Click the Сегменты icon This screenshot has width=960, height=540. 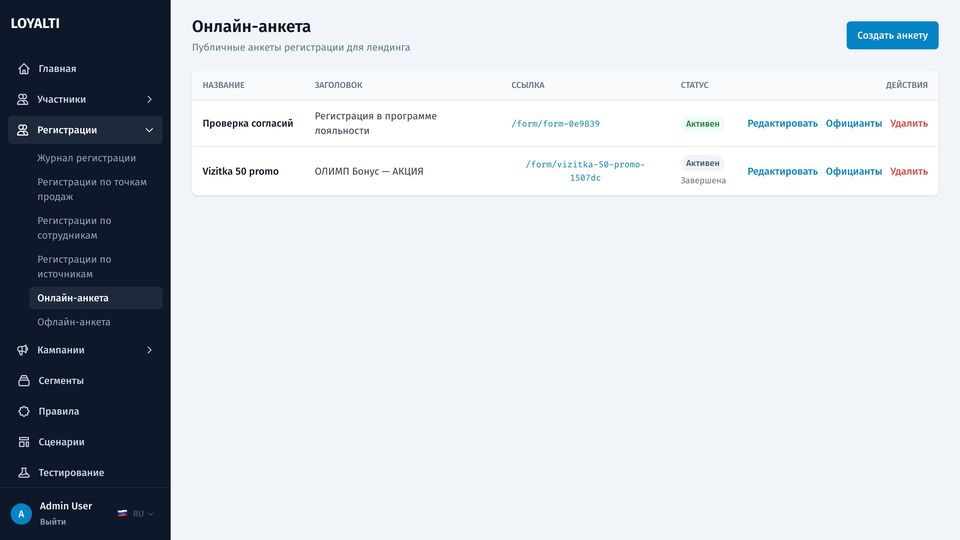(24, 381)
